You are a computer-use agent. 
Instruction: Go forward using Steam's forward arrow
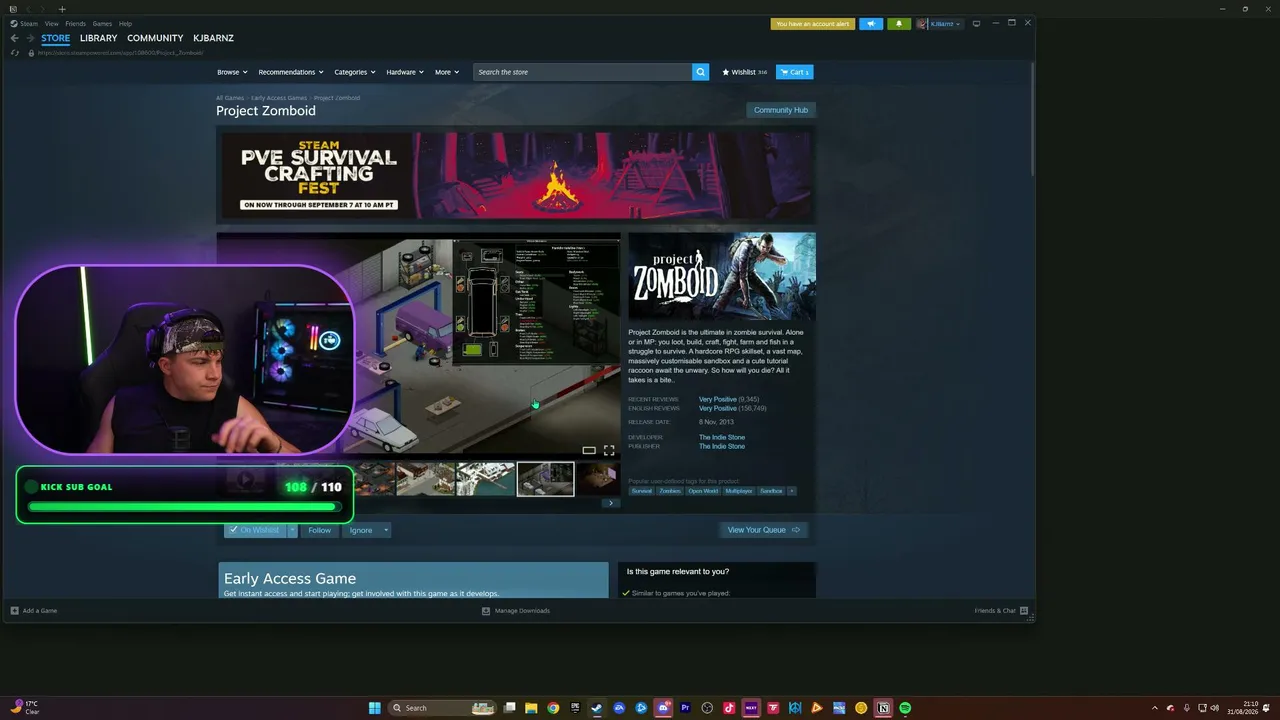point(29,38)
